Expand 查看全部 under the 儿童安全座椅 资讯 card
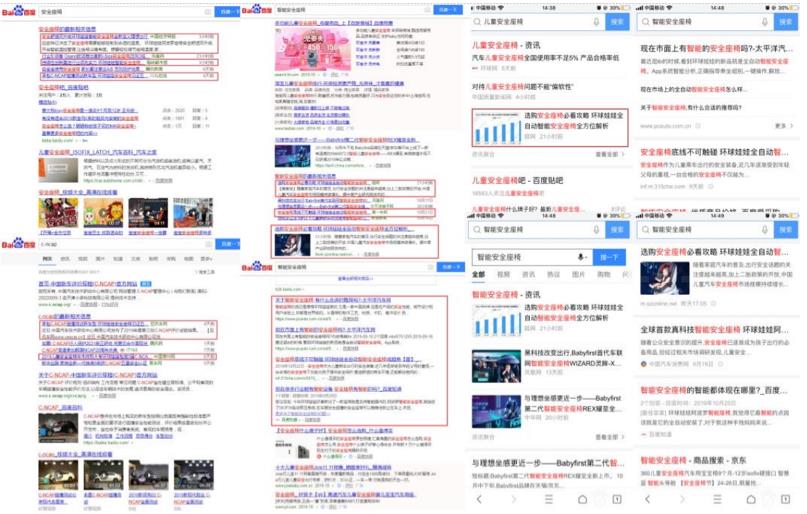 609,154
